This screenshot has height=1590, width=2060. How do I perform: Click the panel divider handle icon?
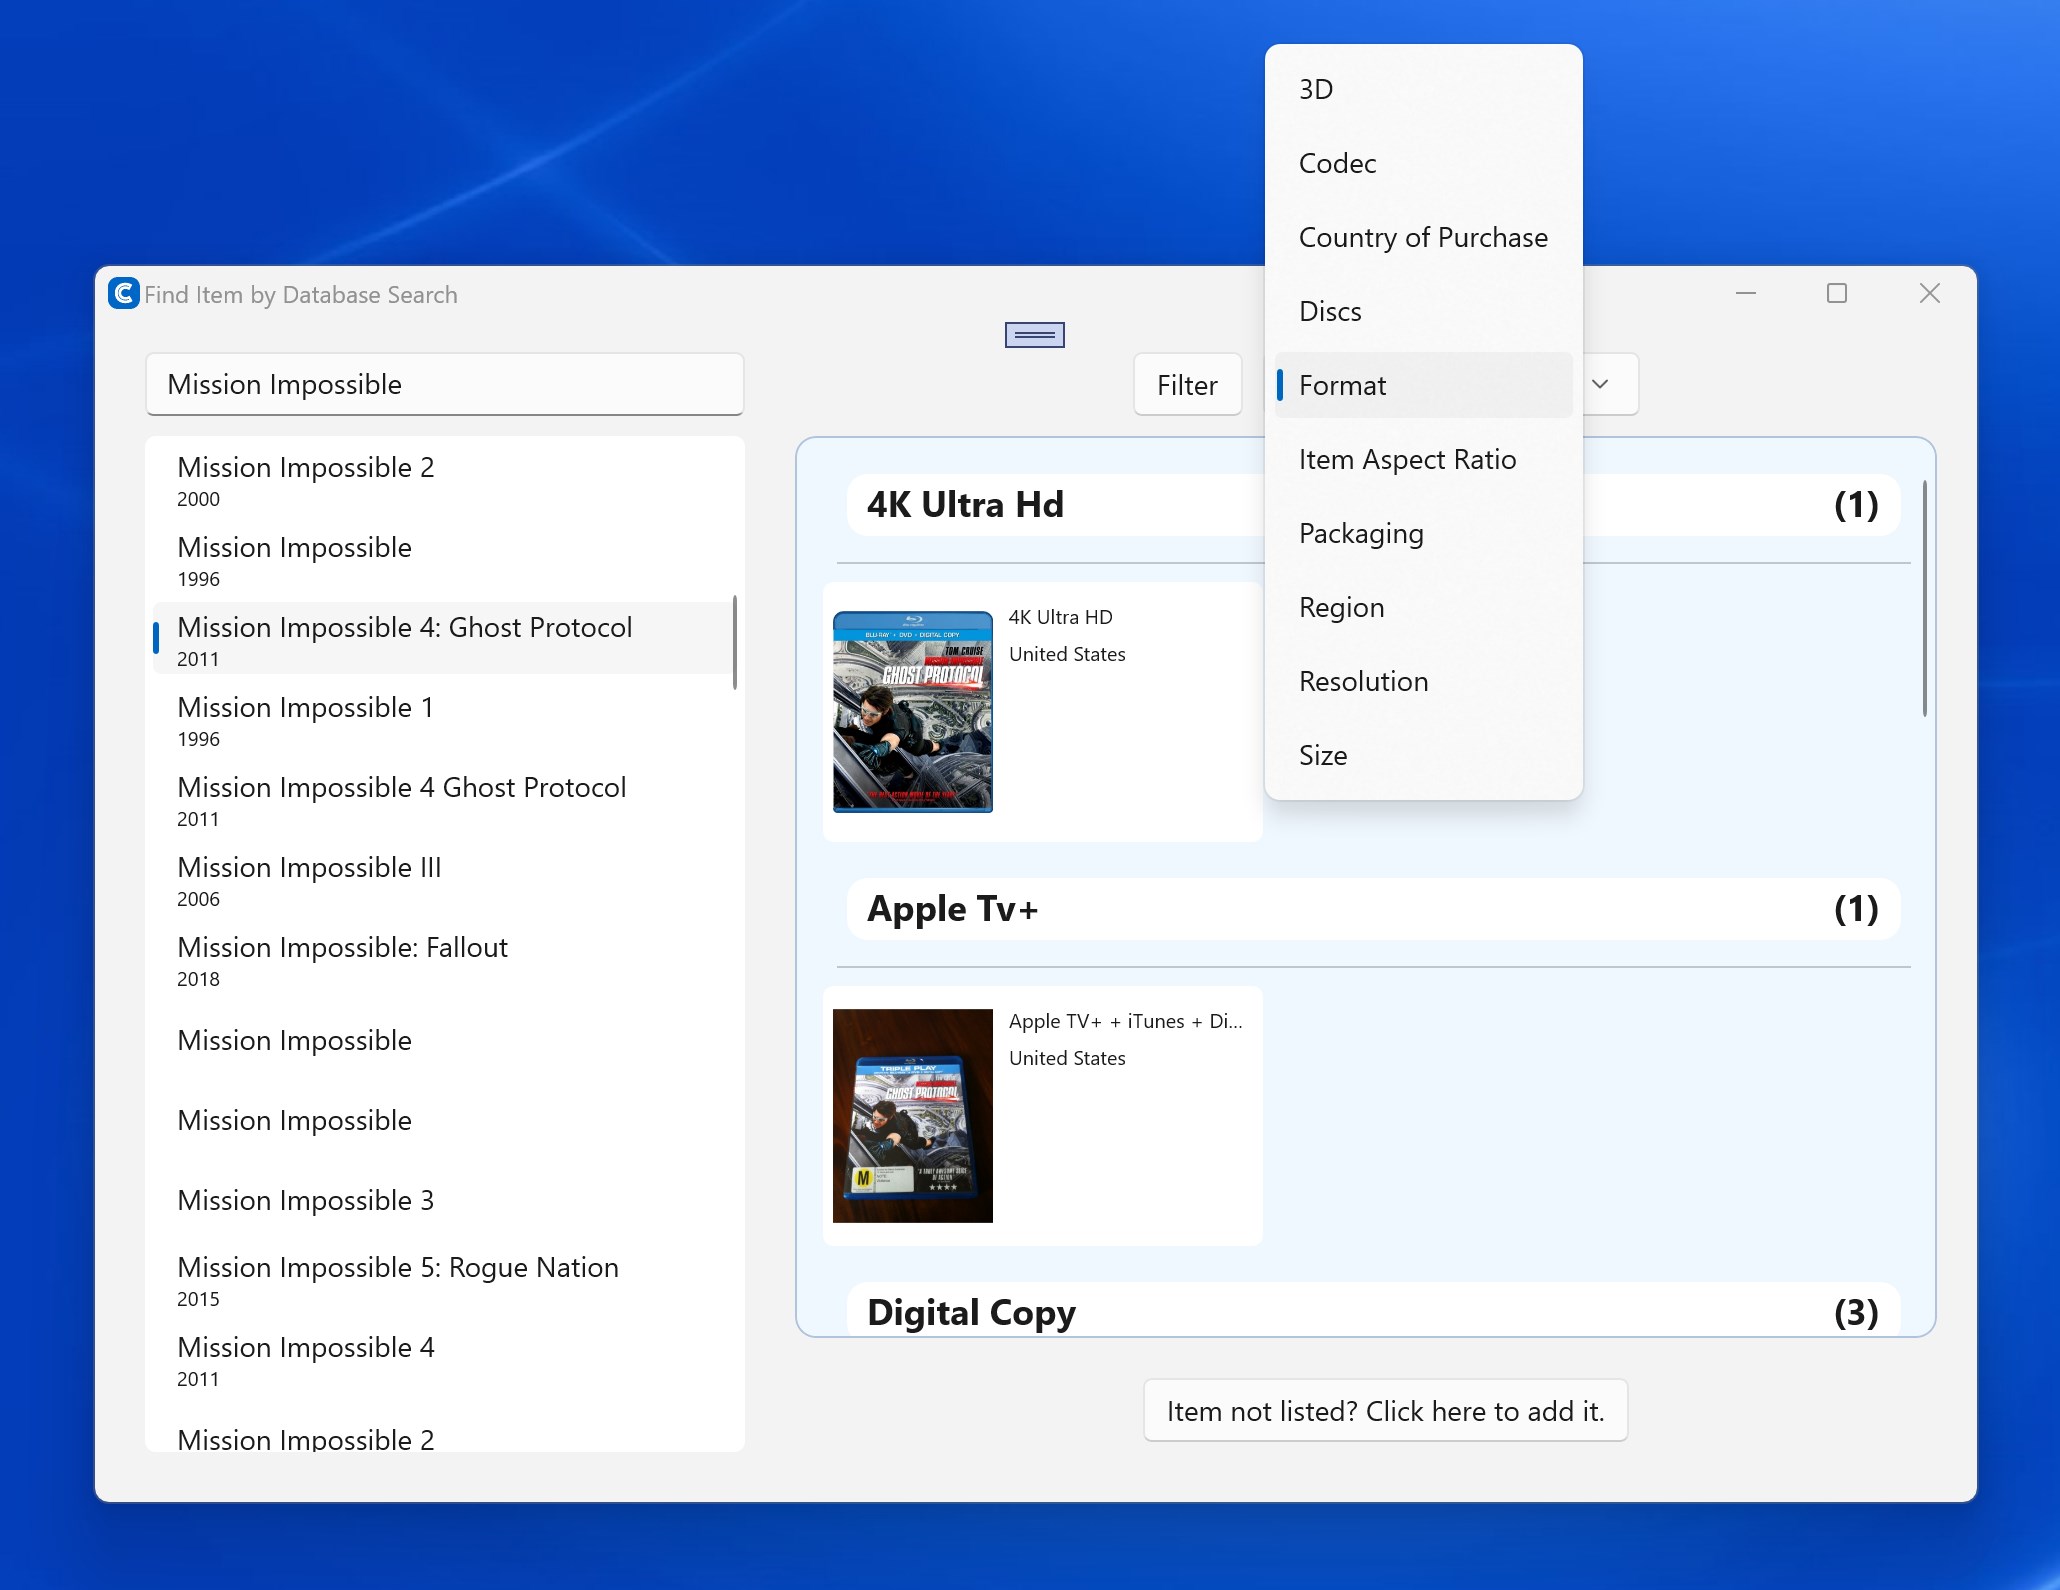[1033, 335]
